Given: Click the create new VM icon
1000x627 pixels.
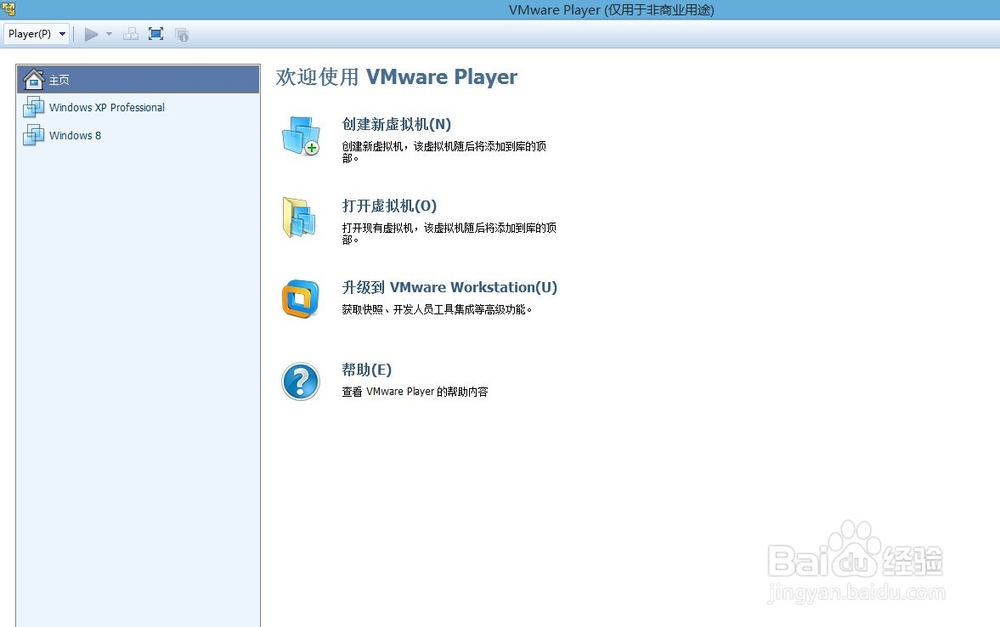Looking at the screenshot, I should [x=300, y=136].
